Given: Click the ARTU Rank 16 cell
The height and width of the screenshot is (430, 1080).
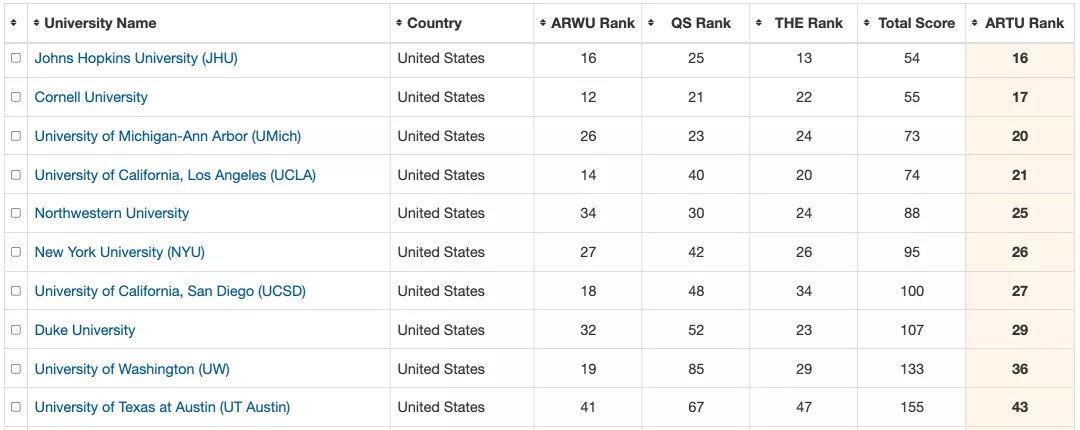Looking at the screenshot, I should click(1019, 59).
